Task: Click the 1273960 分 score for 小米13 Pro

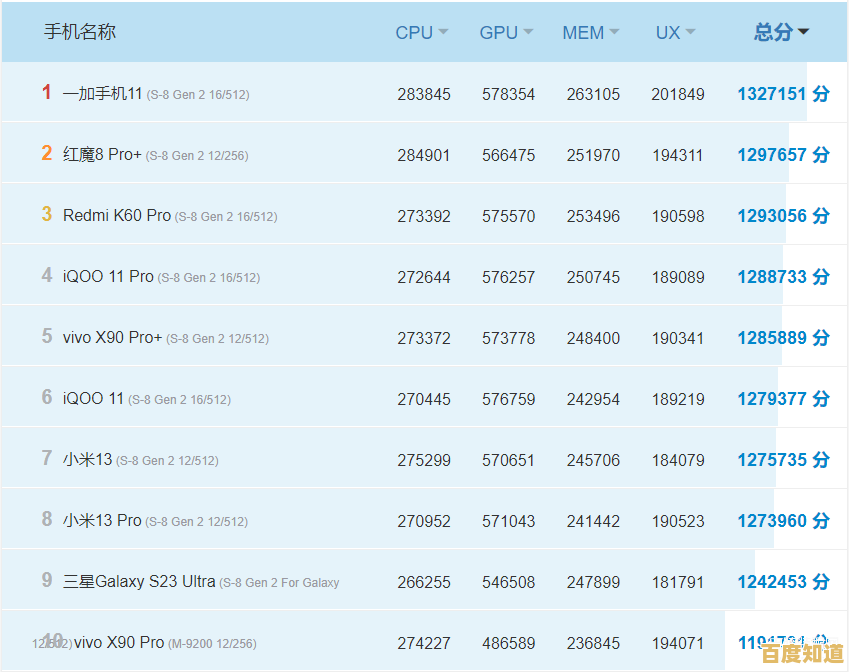Action: click(782, 521)
